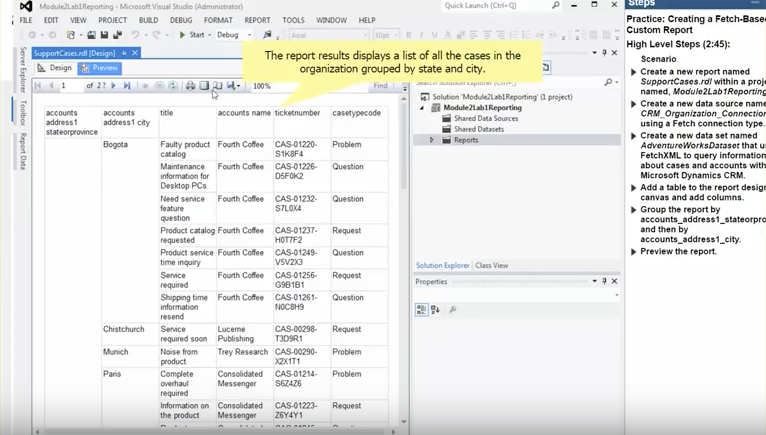The image size is (766, 435).
Task: Open the Report Data side tab
Action: tap(23, 151)
